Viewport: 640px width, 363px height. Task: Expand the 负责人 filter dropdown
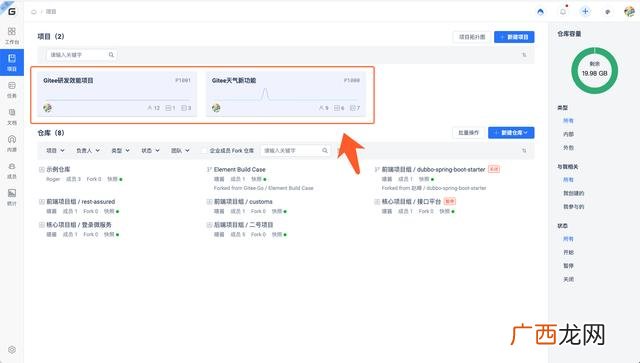[88, 151]
